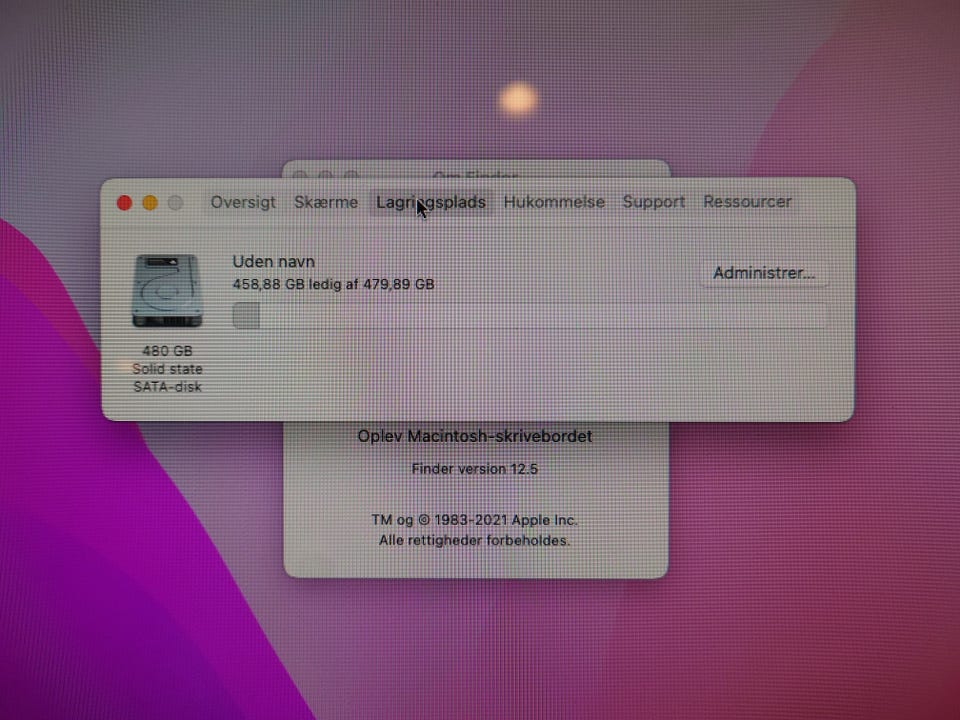This screenshot has height=720, width=960.
Task: Open the Skærme tab
Action: pos(326,202)
